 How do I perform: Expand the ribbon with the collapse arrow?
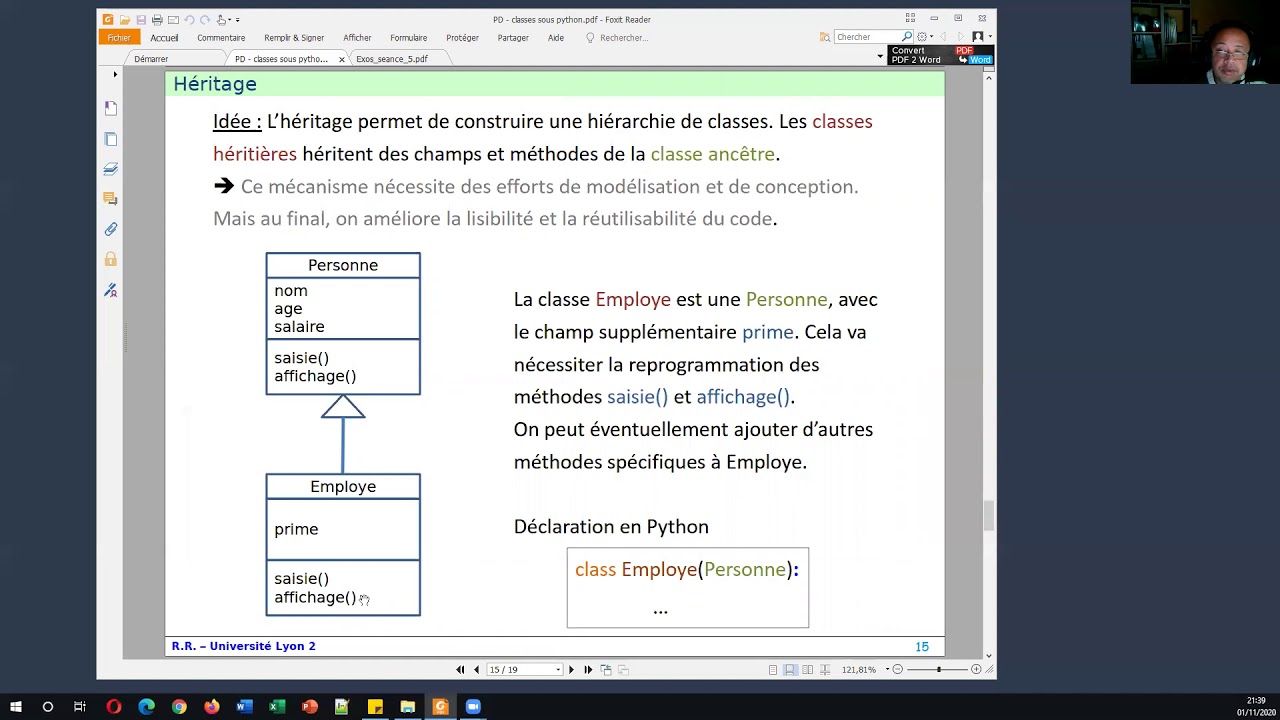(880, 57)
